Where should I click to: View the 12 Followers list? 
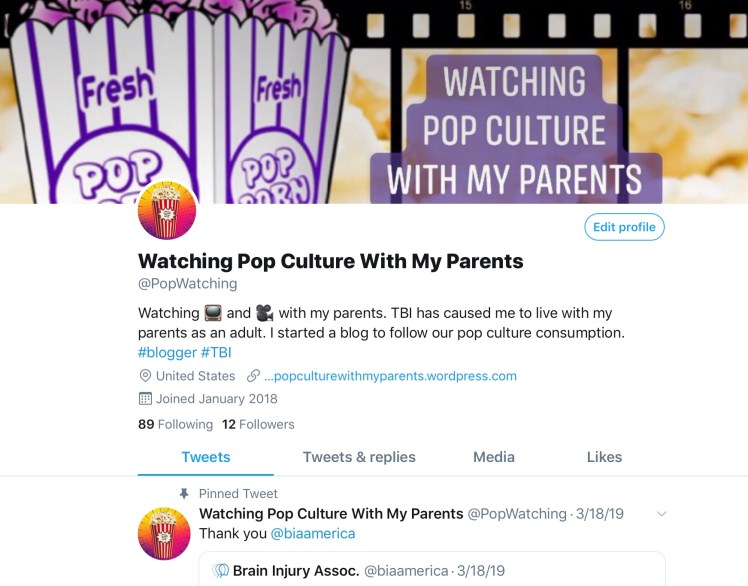point(258,424)
